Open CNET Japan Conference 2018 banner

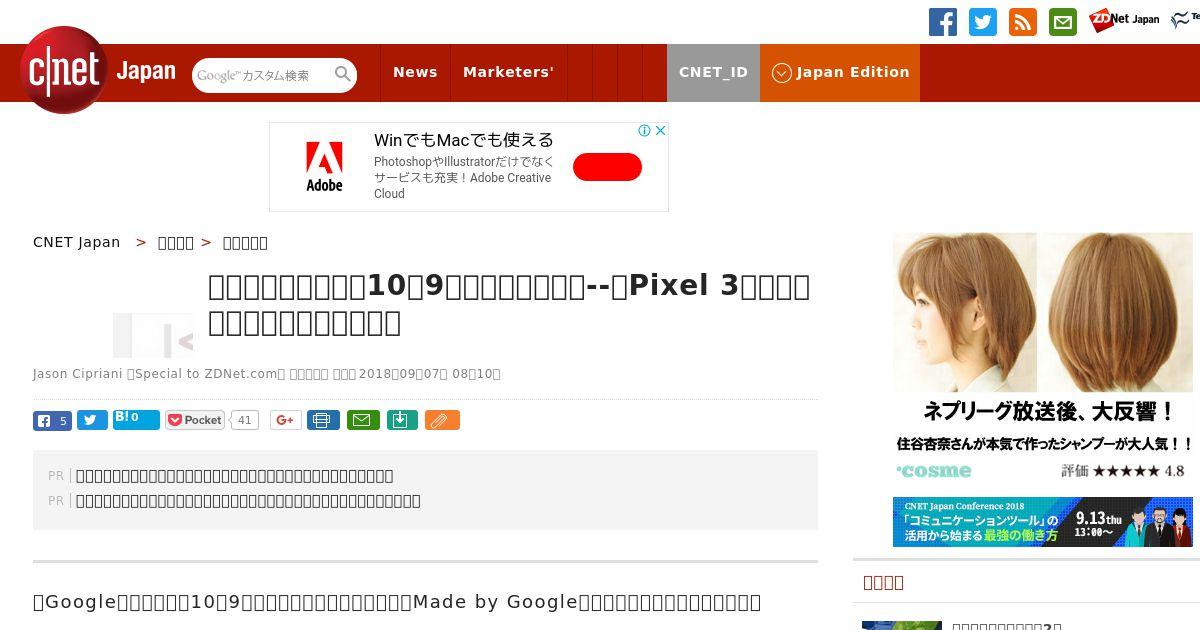point(1043,522)
